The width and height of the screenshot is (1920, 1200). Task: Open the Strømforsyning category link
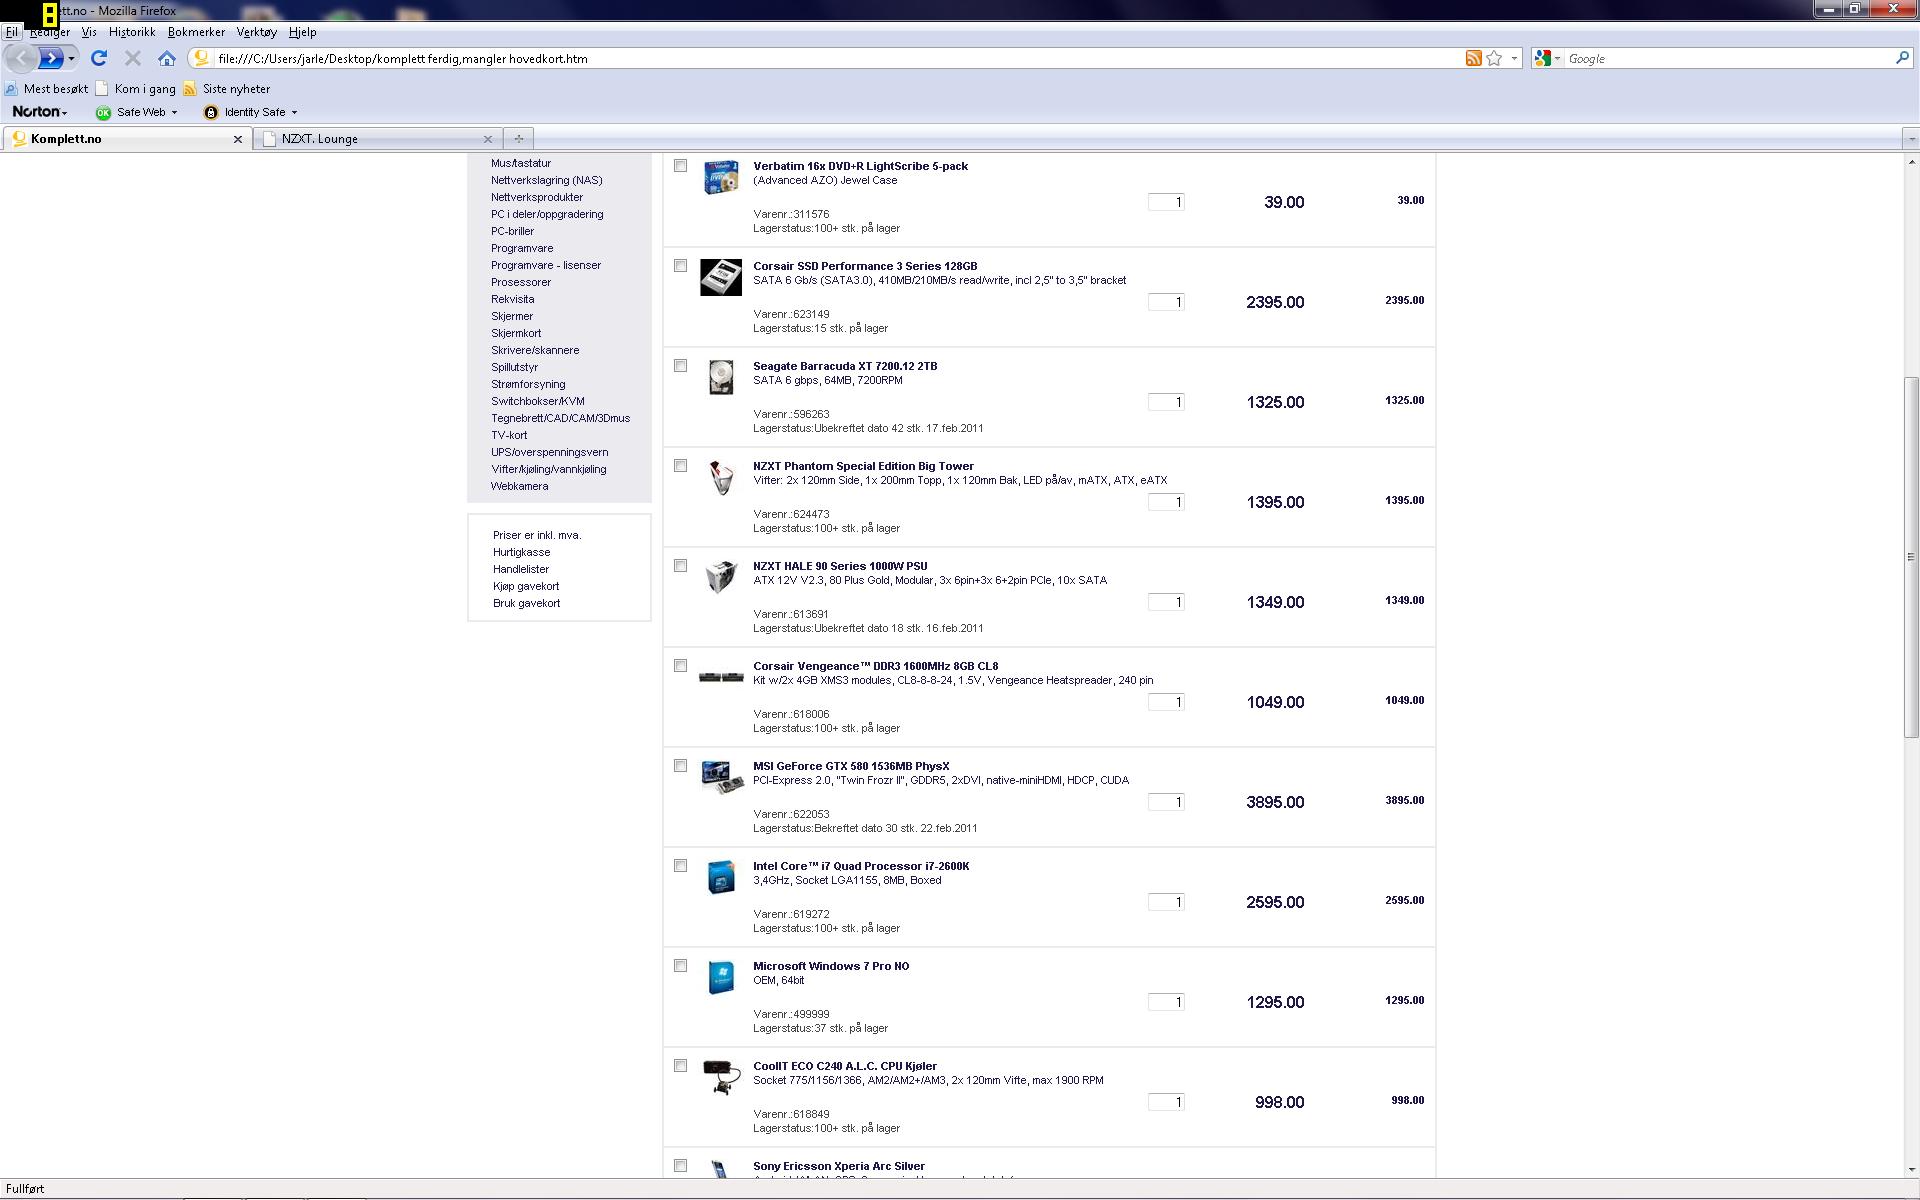528,384
